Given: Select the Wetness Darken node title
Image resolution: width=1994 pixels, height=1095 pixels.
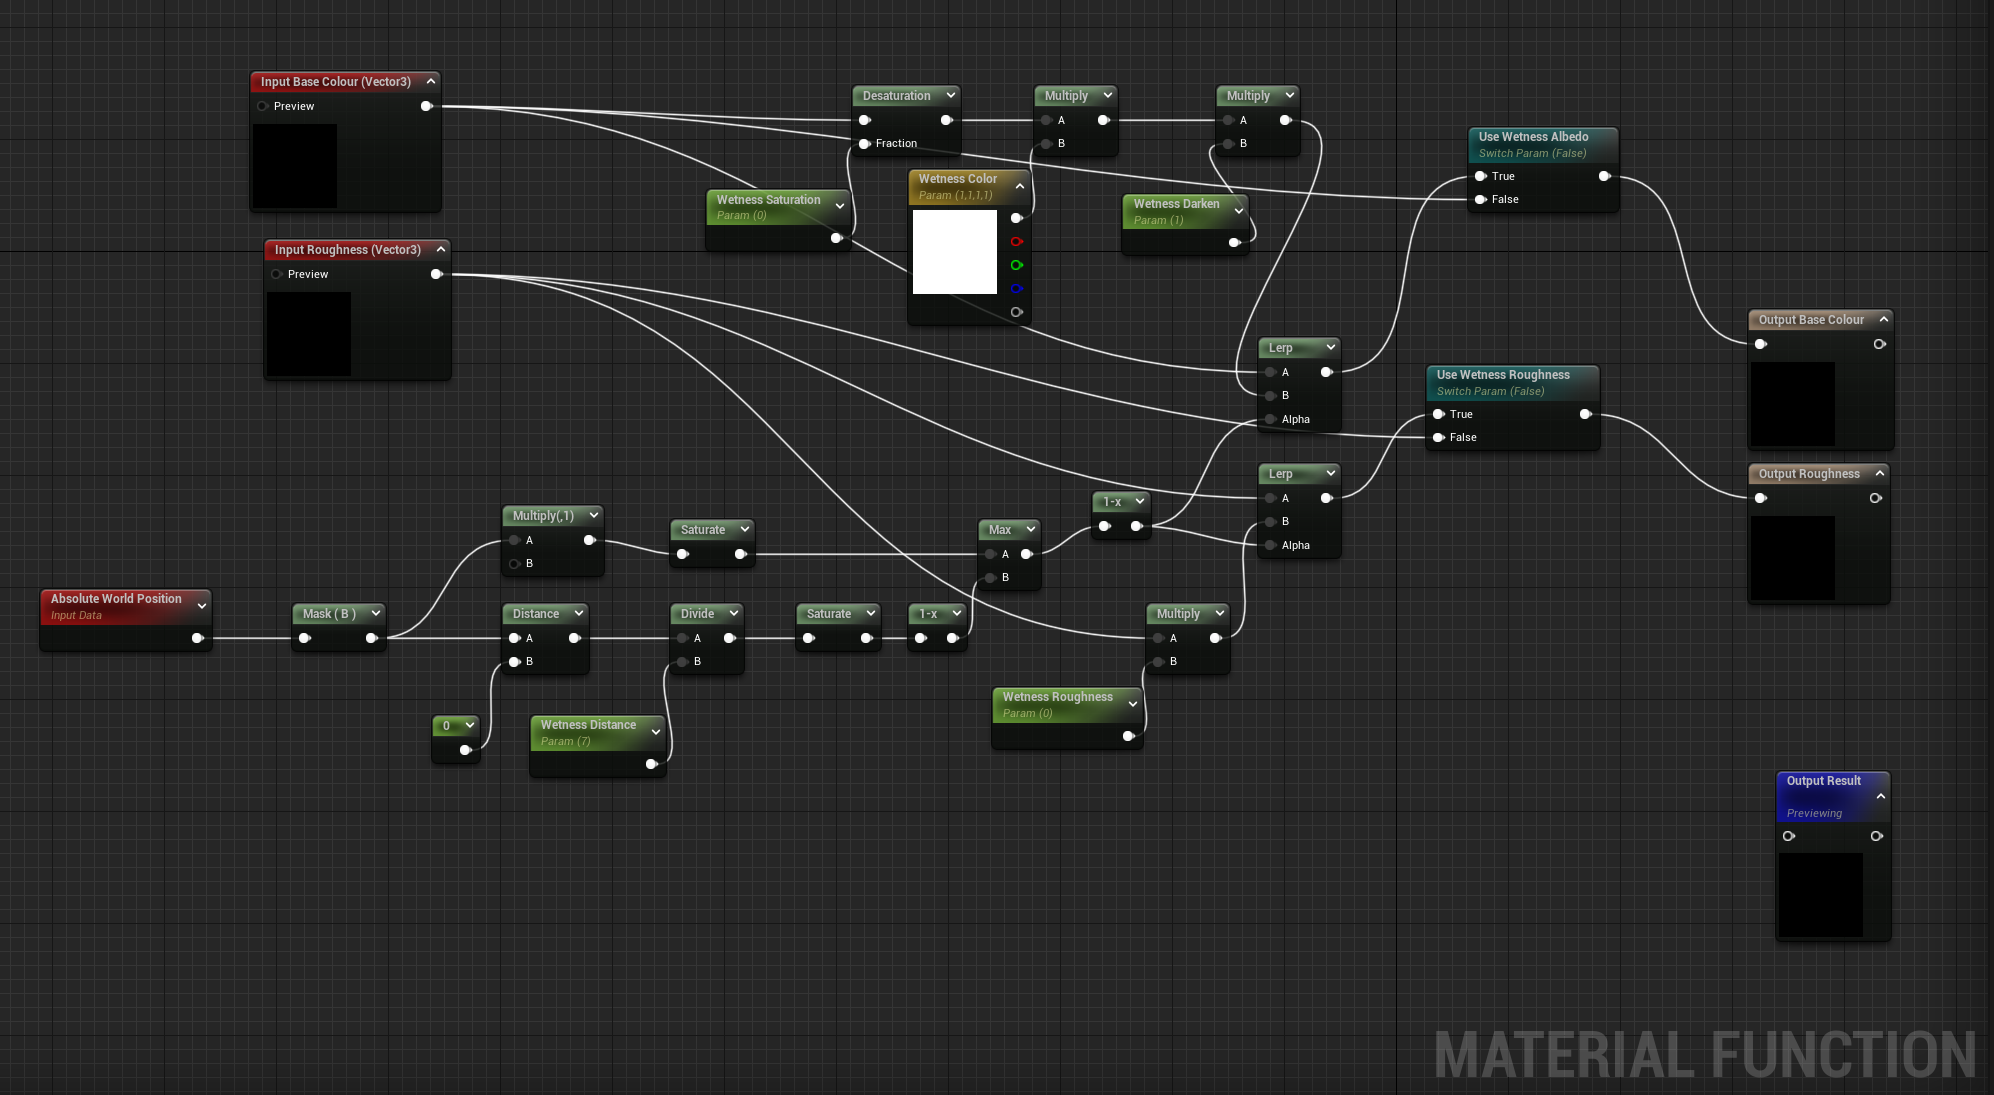Looking at the screenshot, I should [x=1176, y=204].
